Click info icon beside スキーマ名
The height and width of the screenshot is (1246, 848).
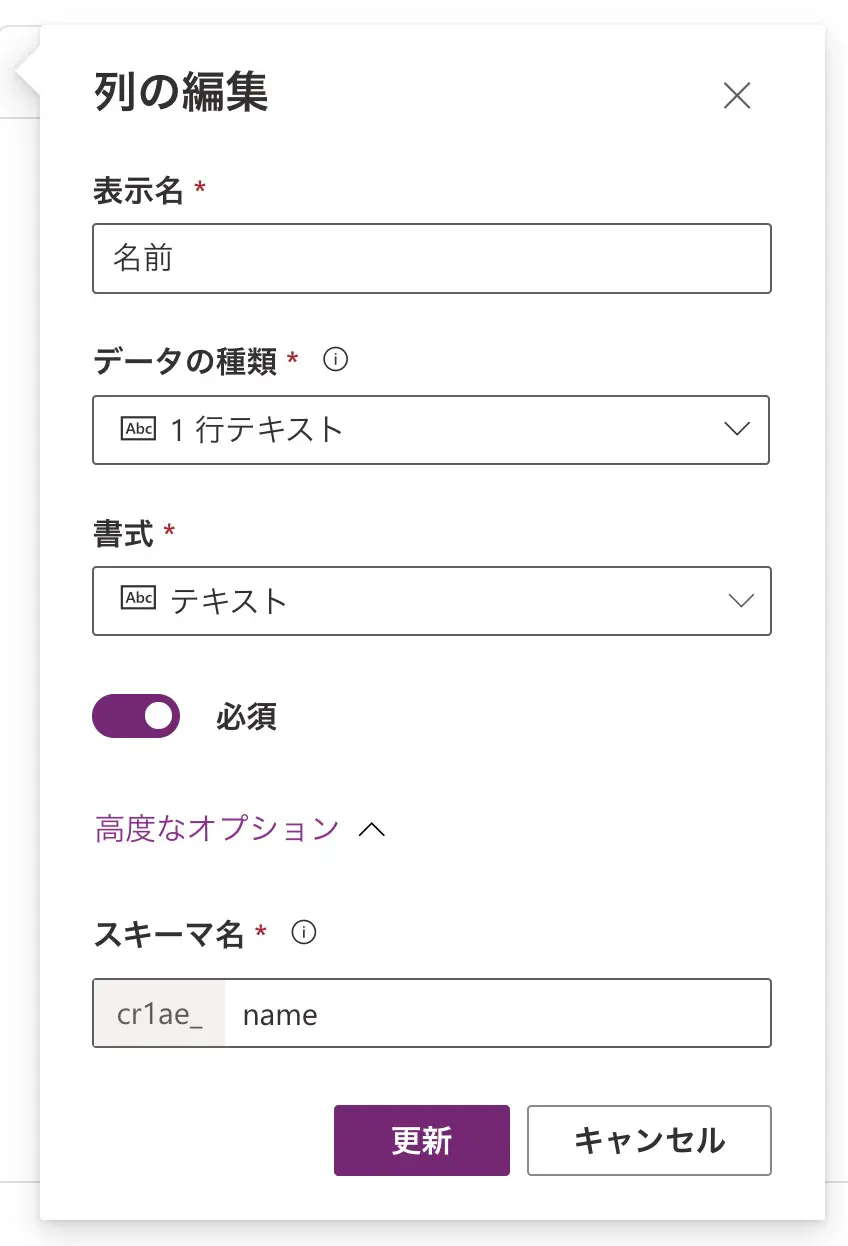tap(304, 933)
